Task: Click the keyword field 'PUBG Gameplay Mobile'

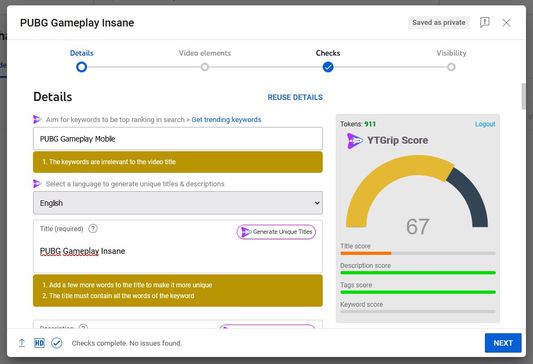Action: click(178, 139)
